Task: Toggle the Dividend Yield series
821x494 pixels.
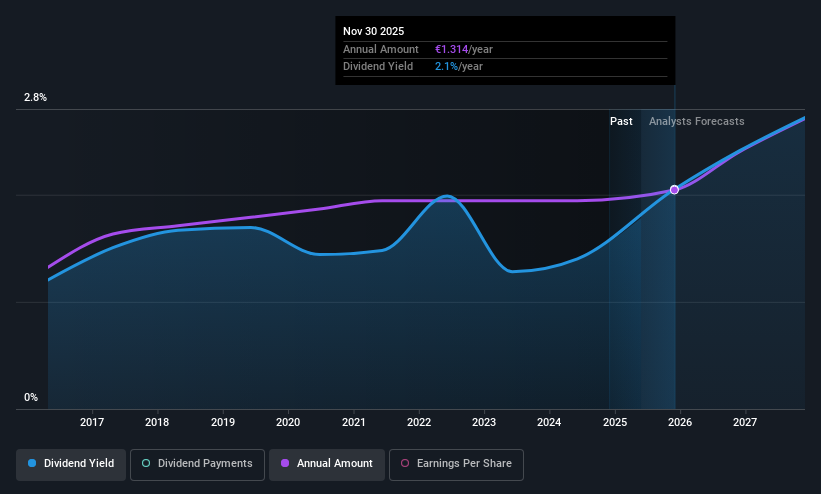Action: [x=71, y=464]
